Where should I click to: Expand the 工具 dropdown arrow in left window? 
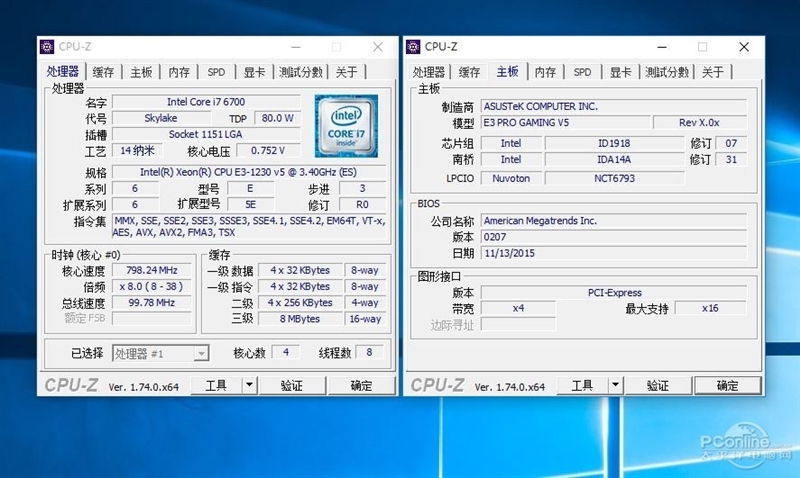tap(249, 385)
